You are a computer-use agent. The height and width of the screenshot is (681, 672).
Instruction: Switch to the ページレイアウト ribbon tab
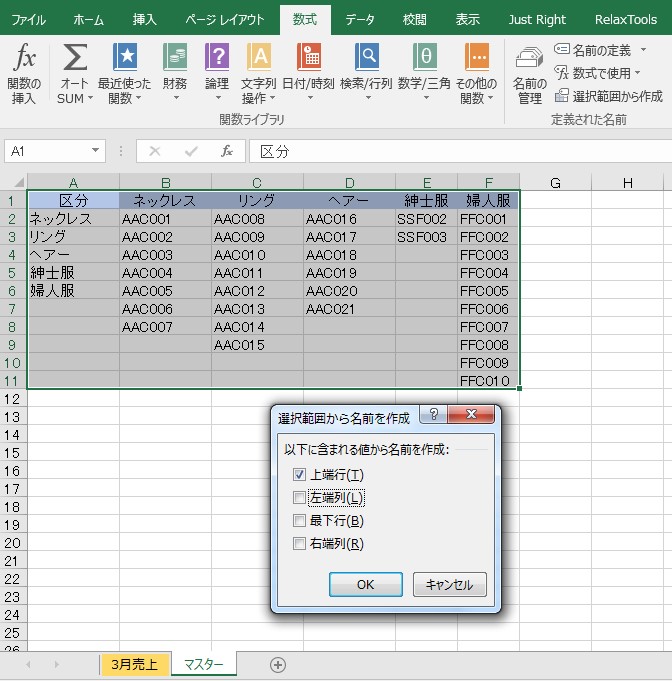pyautogui.click(x=225, y=20)
